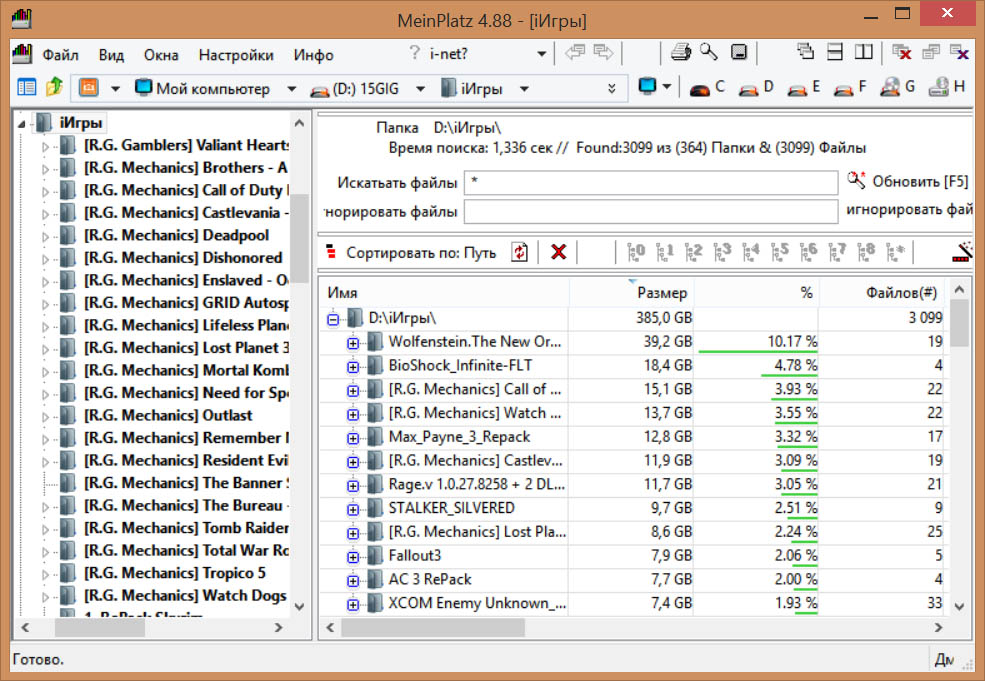Select [R.G. Mechanics] Tropico 5 in tree
Screen dimensions: 985x681
(x=175, y=573)
